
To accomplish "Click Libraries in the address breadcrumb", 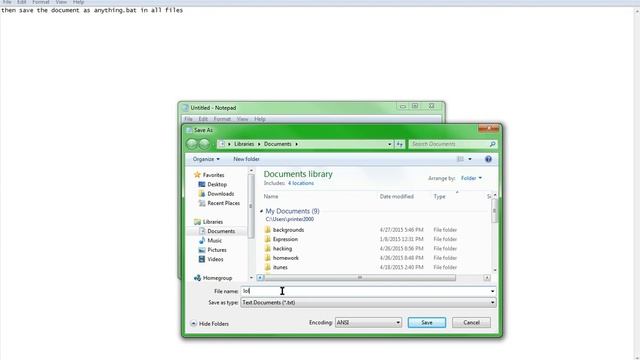I will [244, 144].
